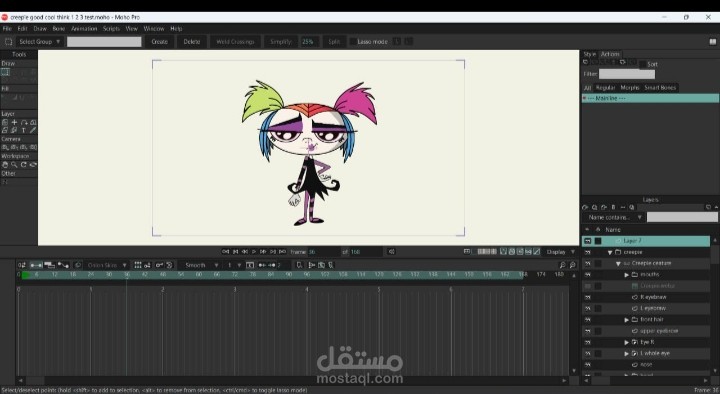Screen dimensions: 720x394
Task: Click the Delete Layer trash icon
Action: (613, 208)
